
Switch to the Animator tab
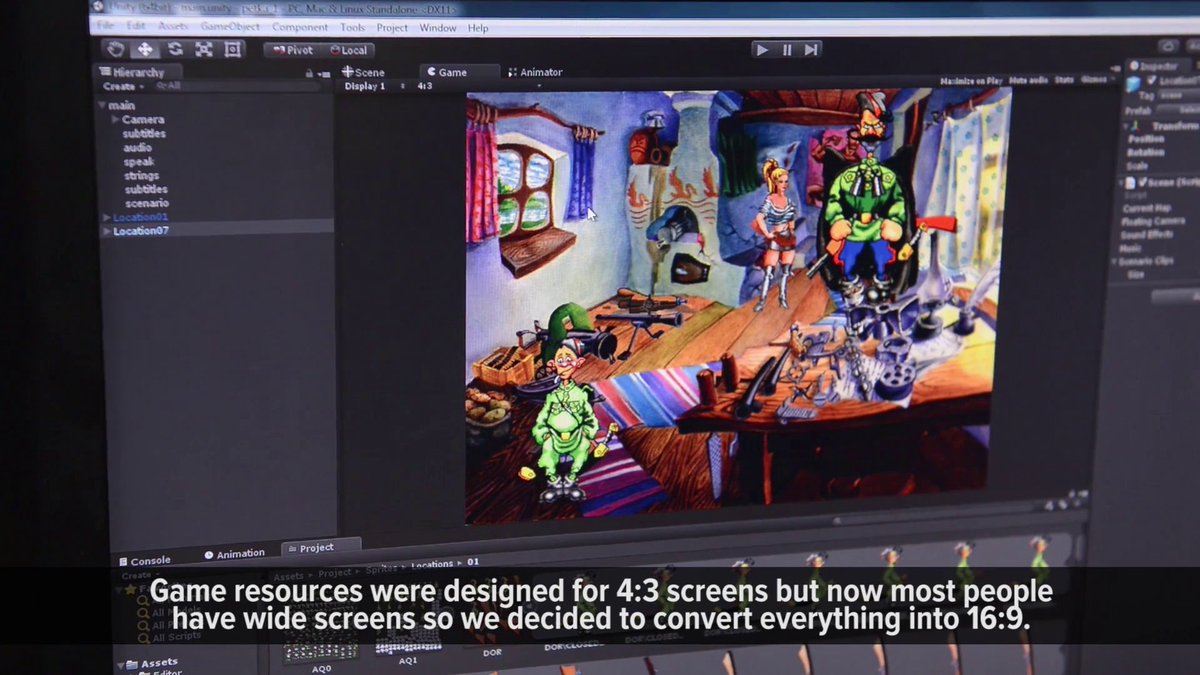click(536, 72)
